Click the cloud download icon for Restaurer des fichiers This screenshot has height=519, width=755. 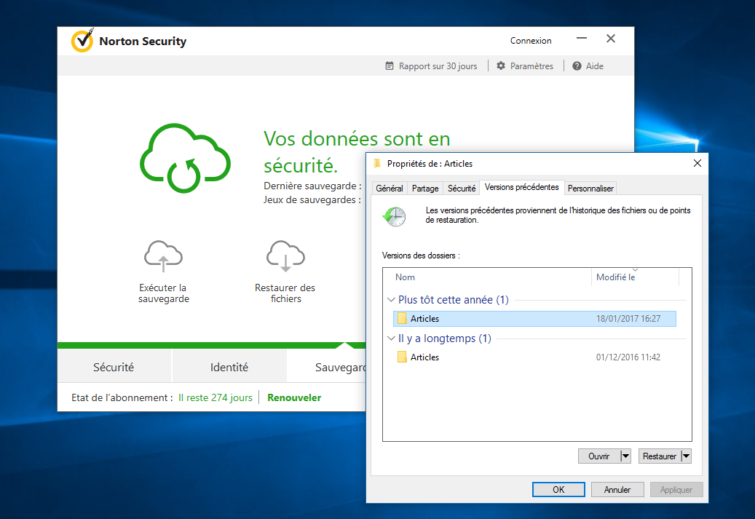click(286, 255)
